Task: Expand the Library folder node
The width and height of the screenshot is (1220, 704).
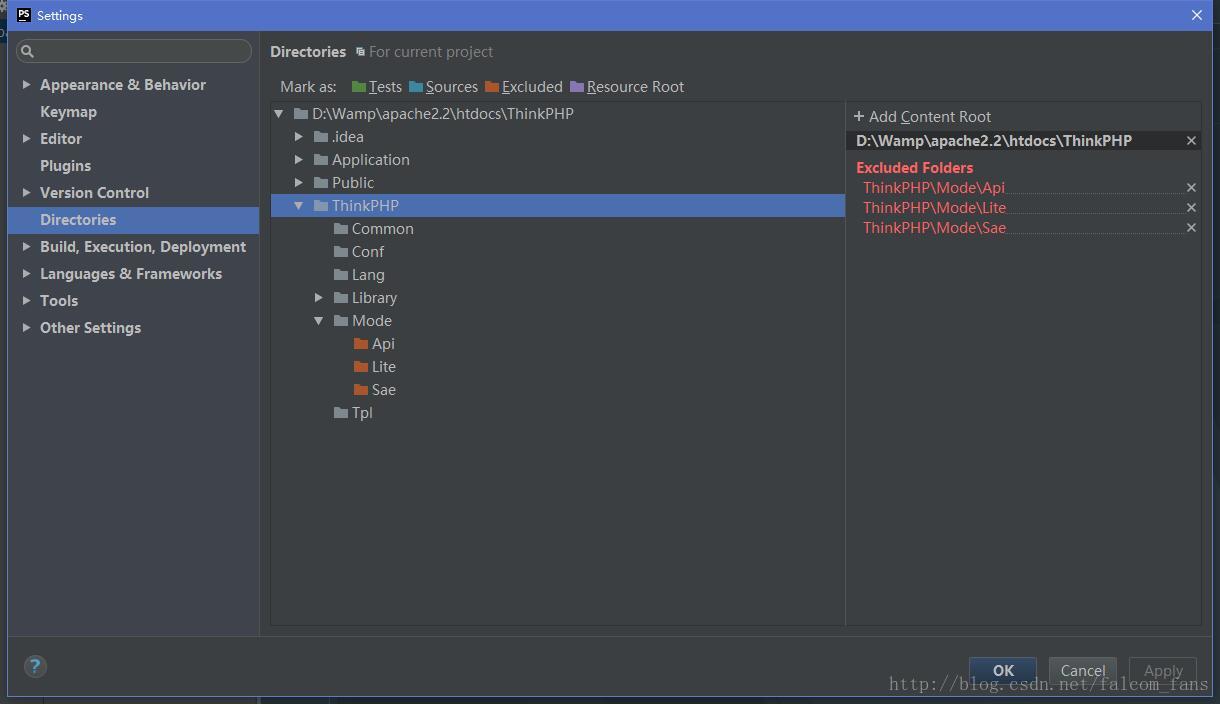Action: coord(319,297)
